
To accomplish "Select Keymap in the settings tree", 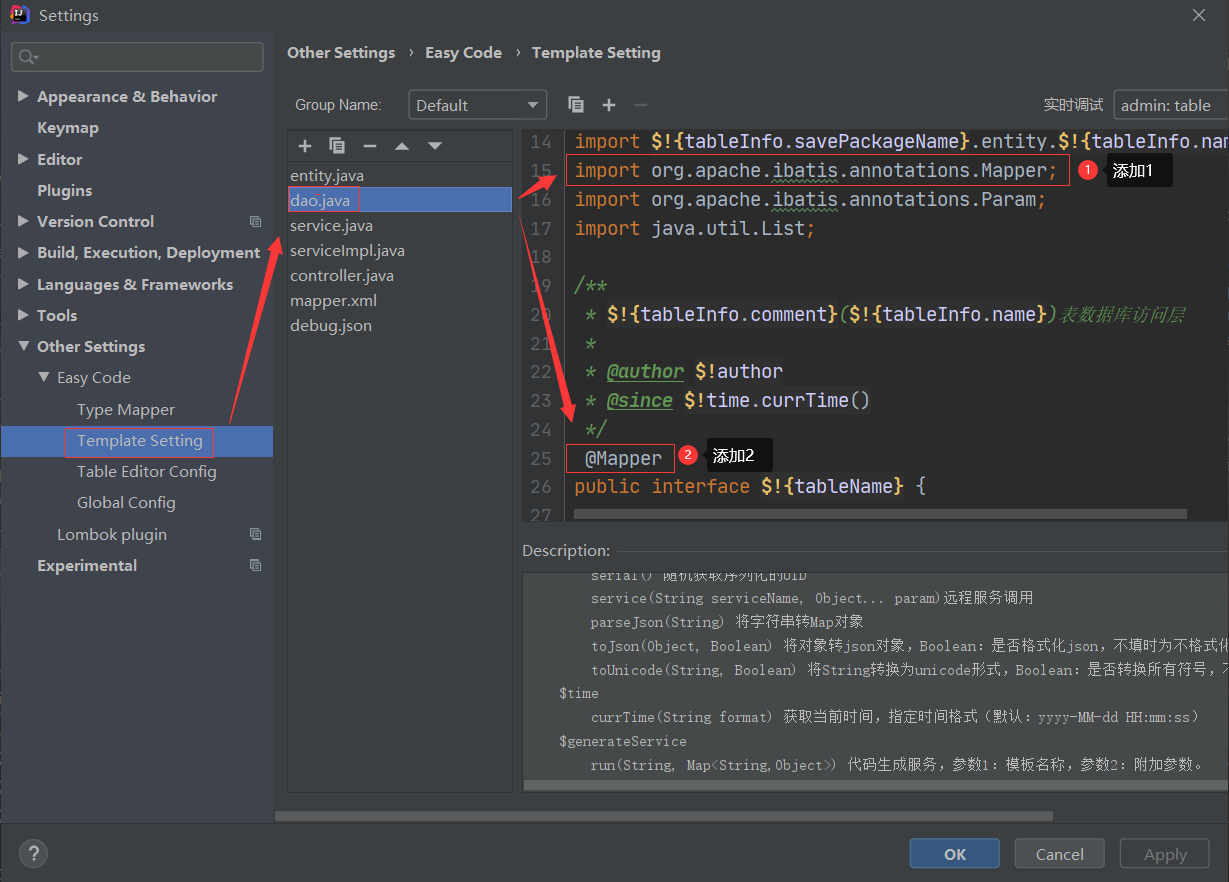I will (68, 127).
